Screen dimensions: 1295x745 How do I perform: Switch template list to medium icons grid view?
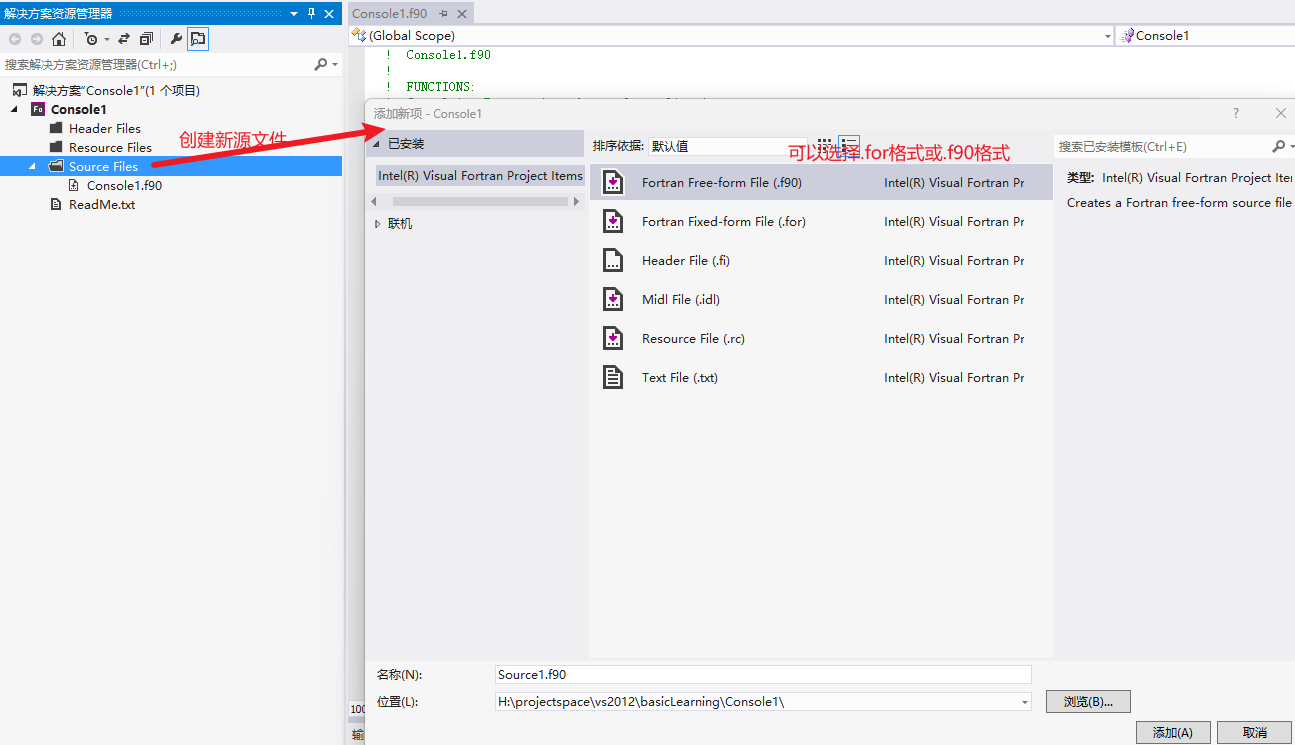click(x=825, y=145)
